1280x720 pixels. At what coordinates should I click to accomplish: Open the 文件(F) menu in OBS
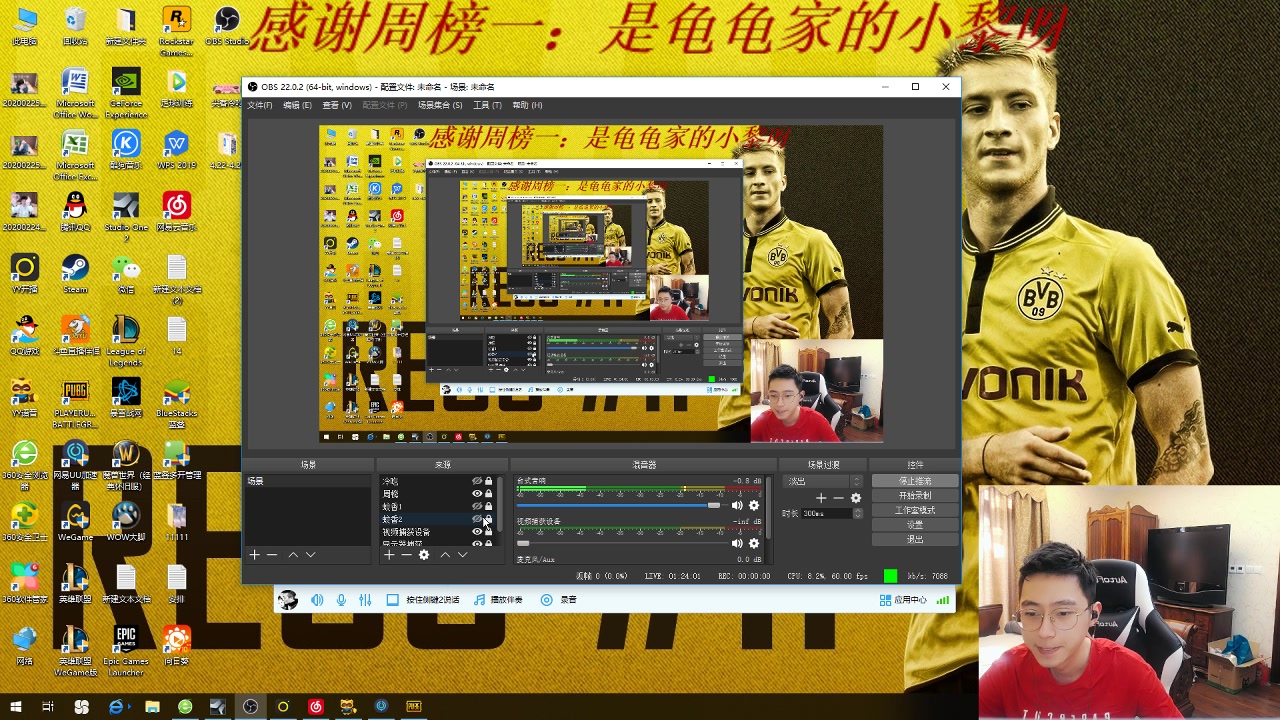pos(259,105)
